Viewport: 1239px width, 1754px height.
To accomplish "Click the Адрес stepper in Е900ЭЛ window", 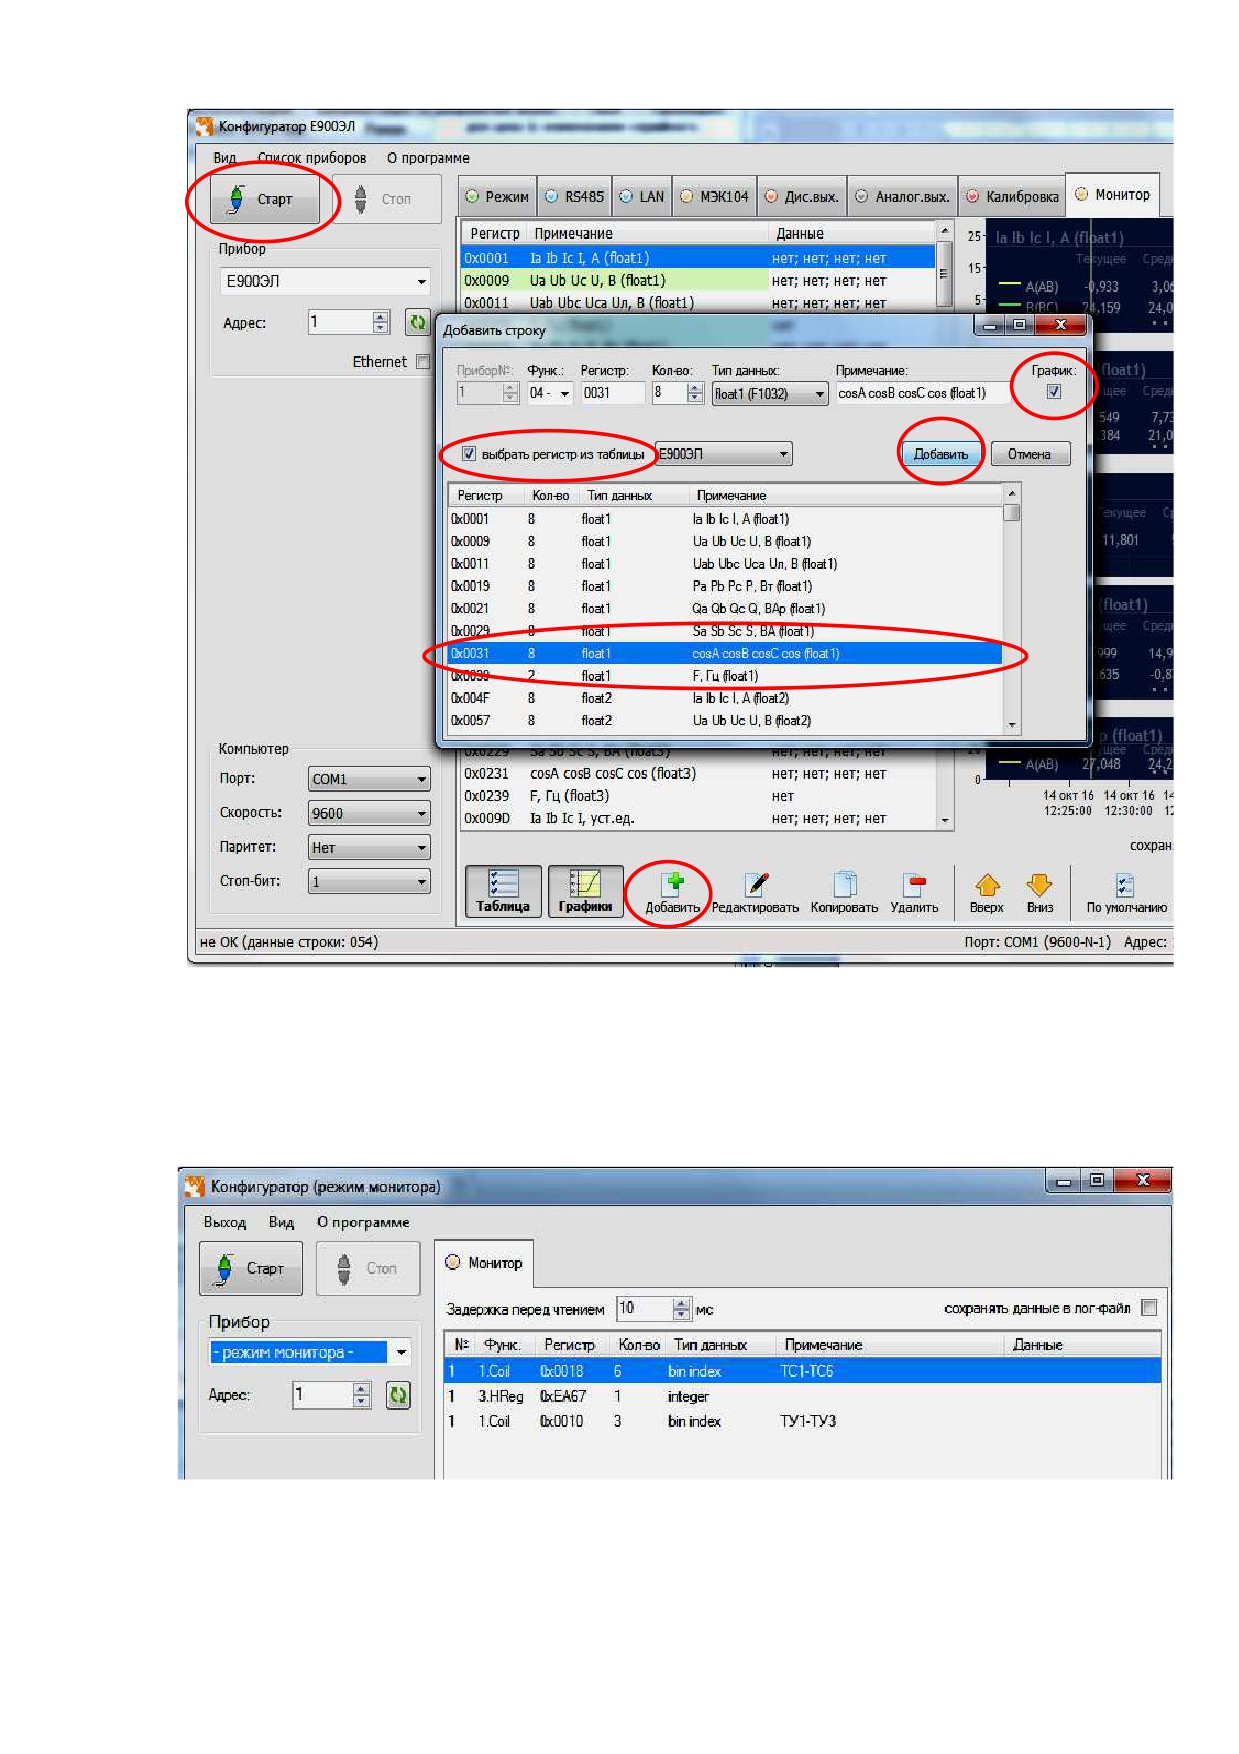I will (x=380, y=322).
